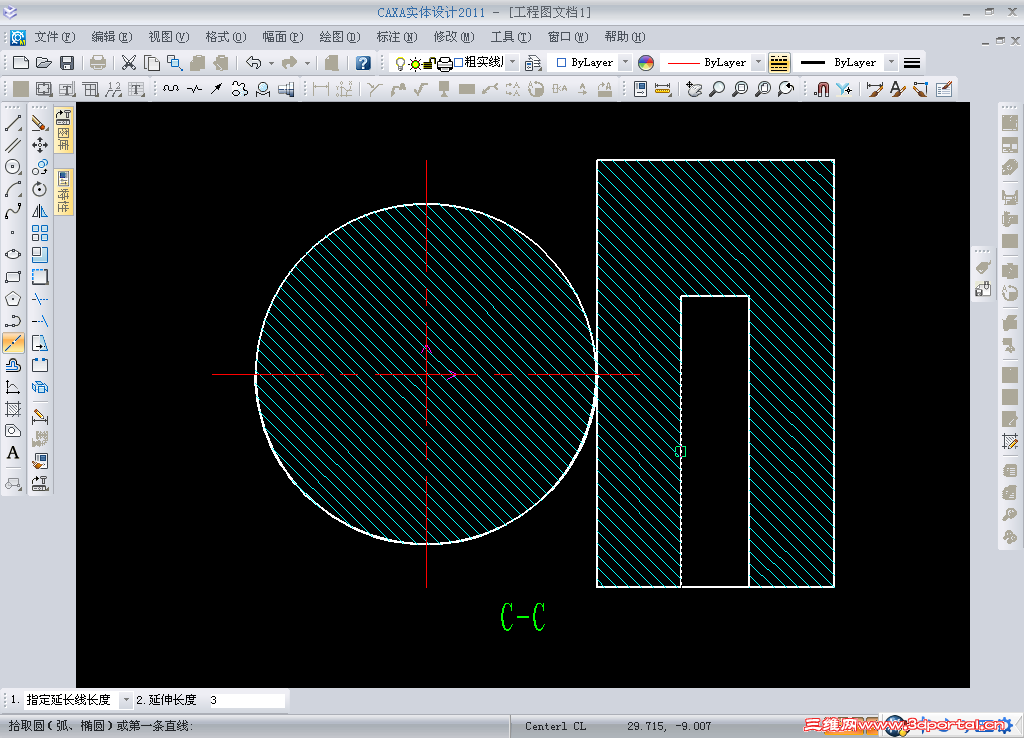
Task: Click the line width settings icon
Action: pyautogui.click(x=912, y=63)
